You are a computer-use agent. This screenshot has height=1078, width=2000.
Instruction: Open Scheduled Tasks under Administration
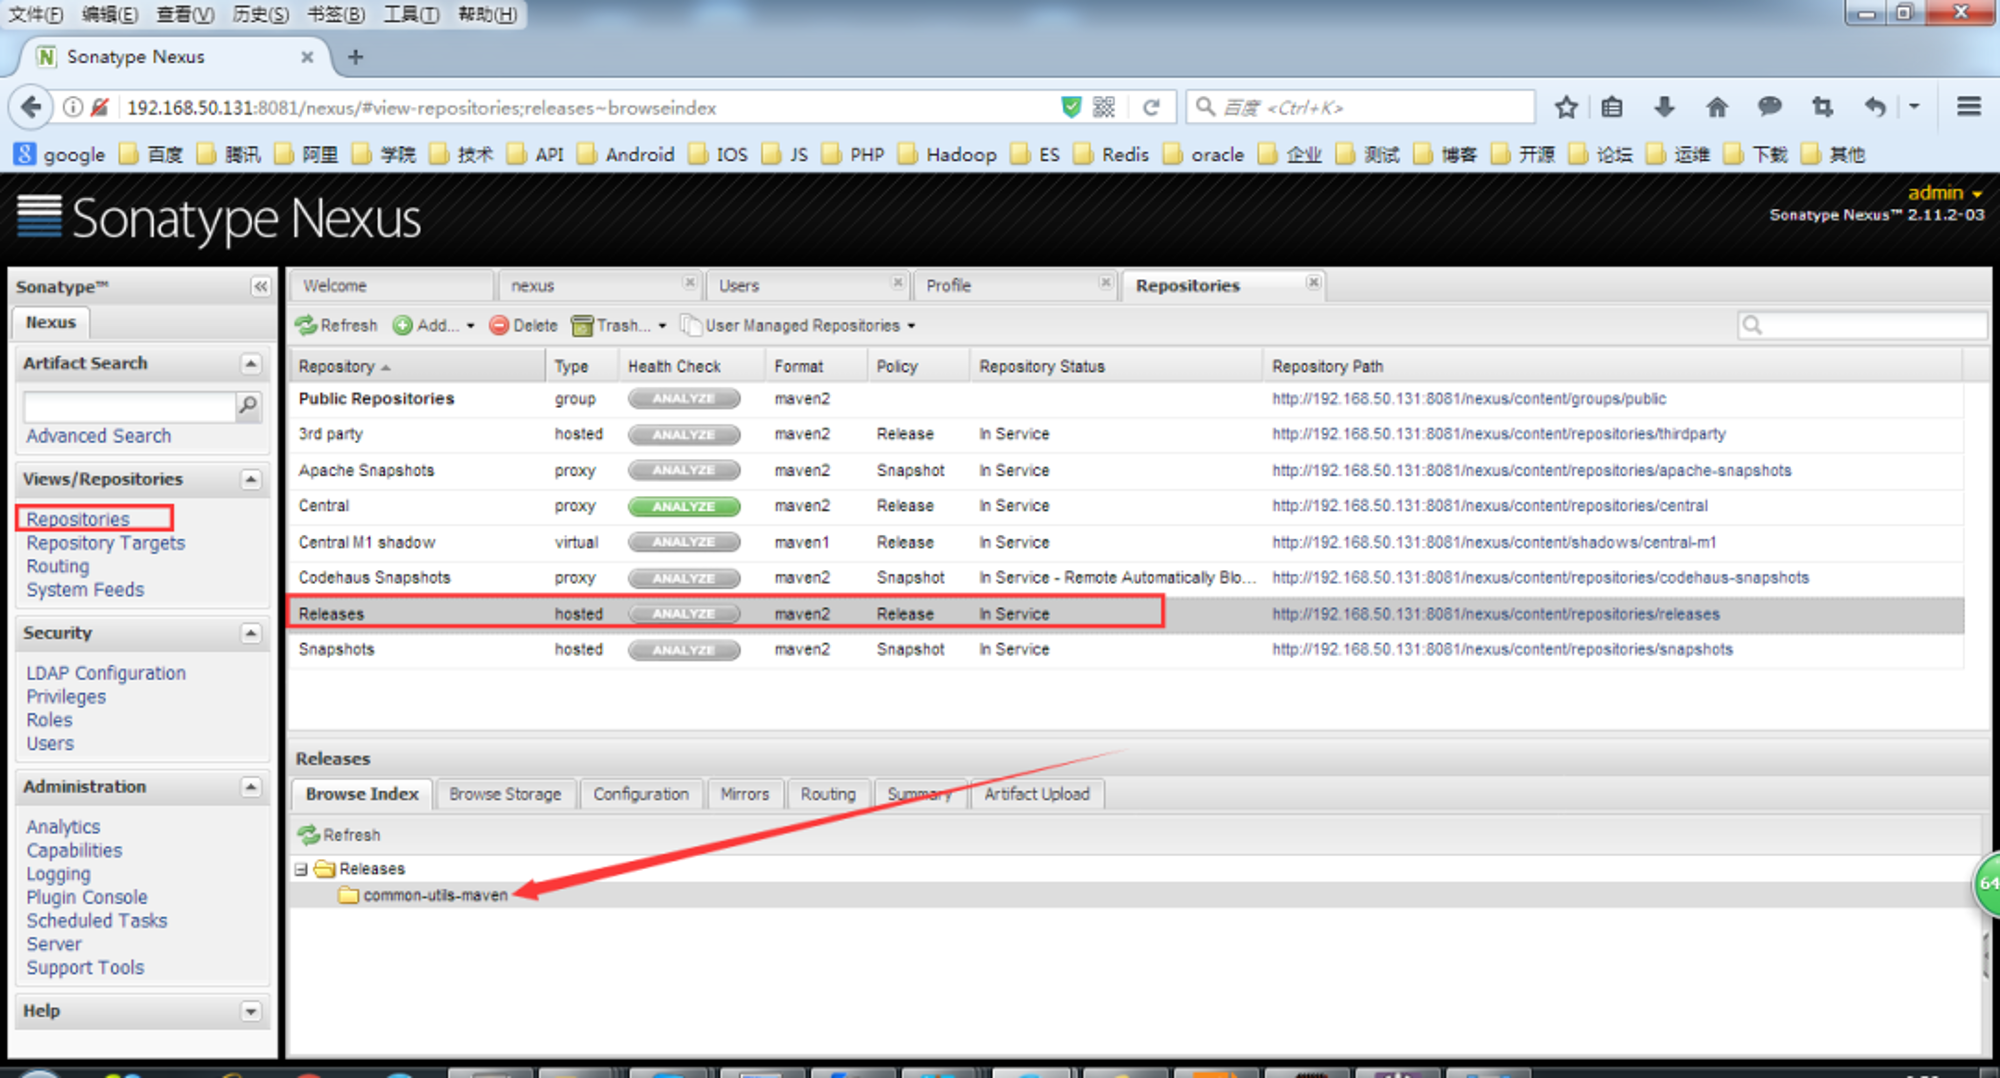point(97,921)
